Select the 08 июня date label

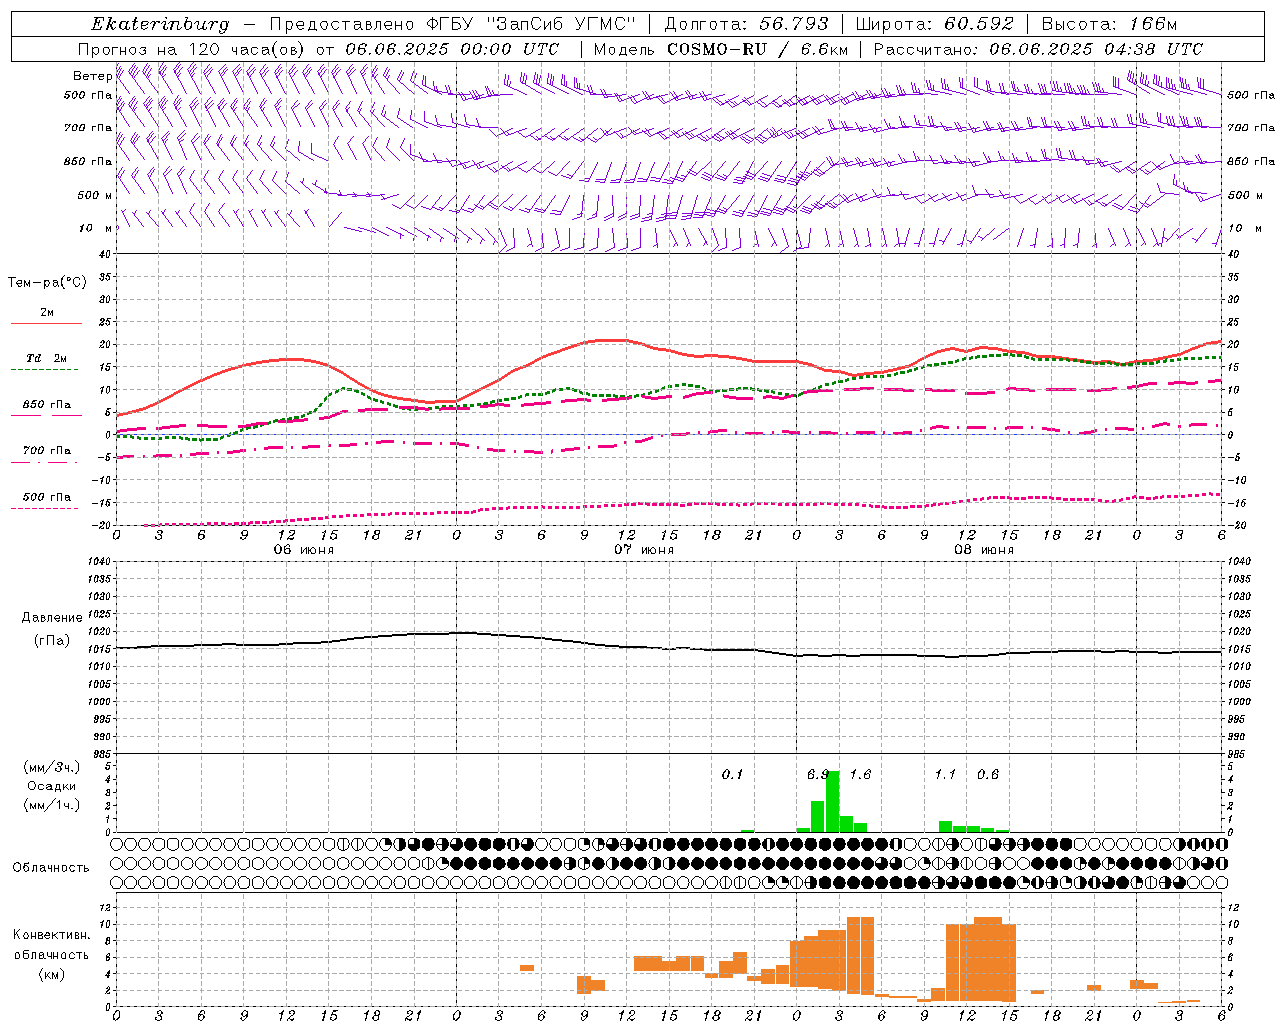click(x=984, y=550)
